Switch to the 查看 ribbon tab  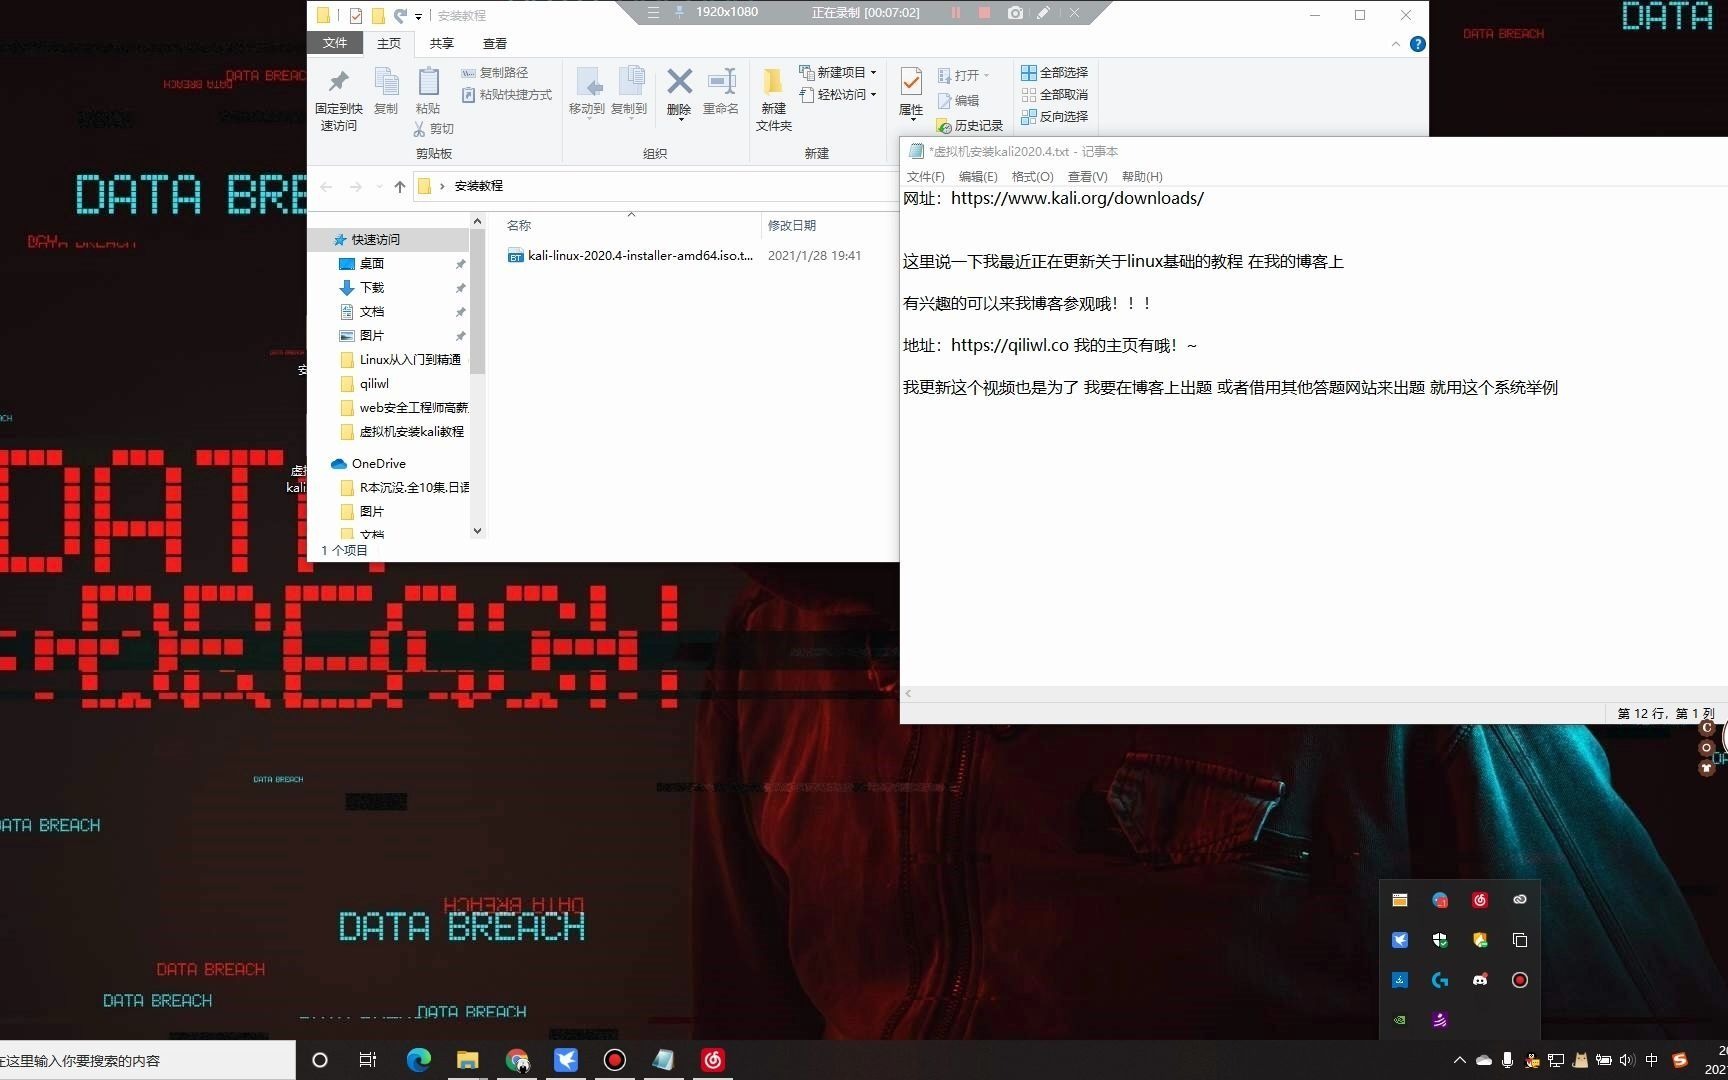495,43
